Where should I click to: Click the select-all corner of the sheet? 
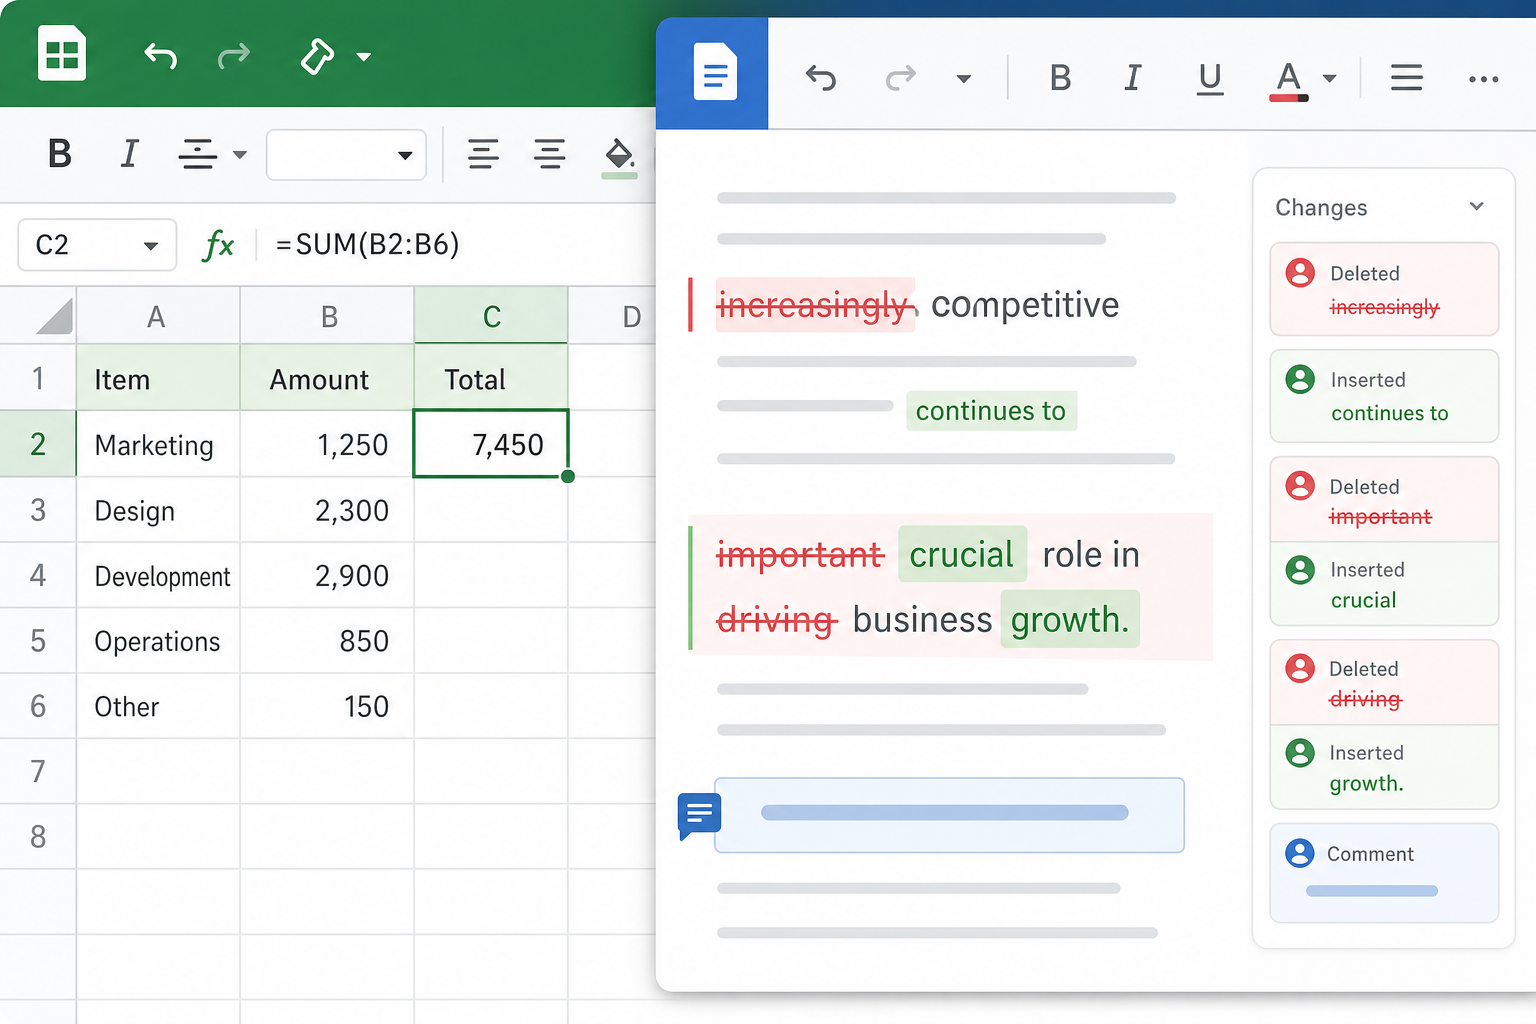(x=53, y=316)
